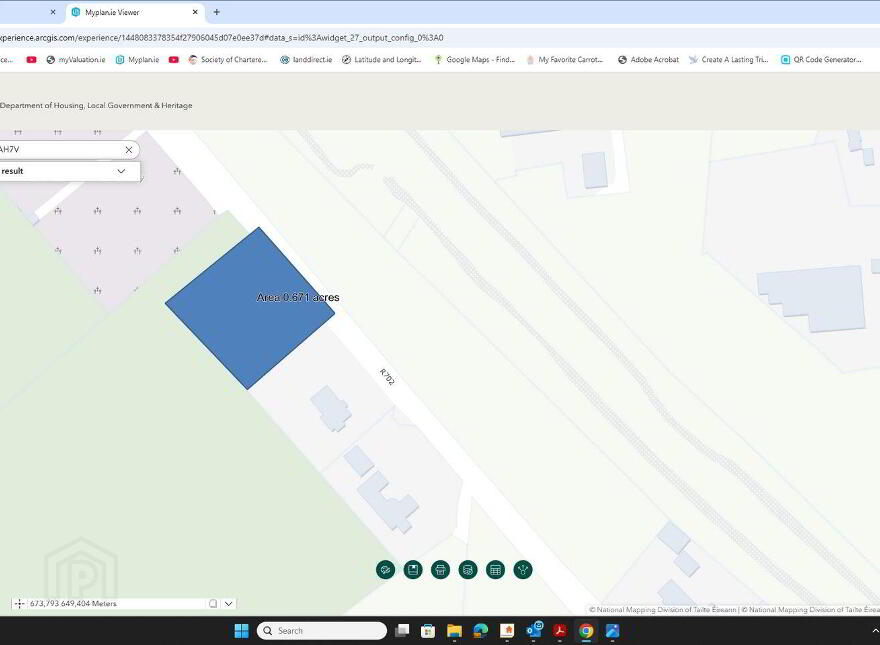Click the R702 road label
The height and width of the screenshot is (645, 880).
point(387,377)
